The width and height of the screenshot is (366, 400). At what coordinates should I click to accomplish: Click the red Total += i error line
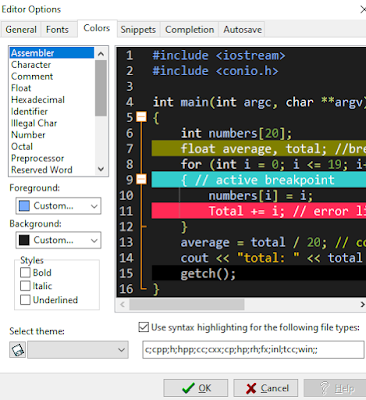click(259, 211)
